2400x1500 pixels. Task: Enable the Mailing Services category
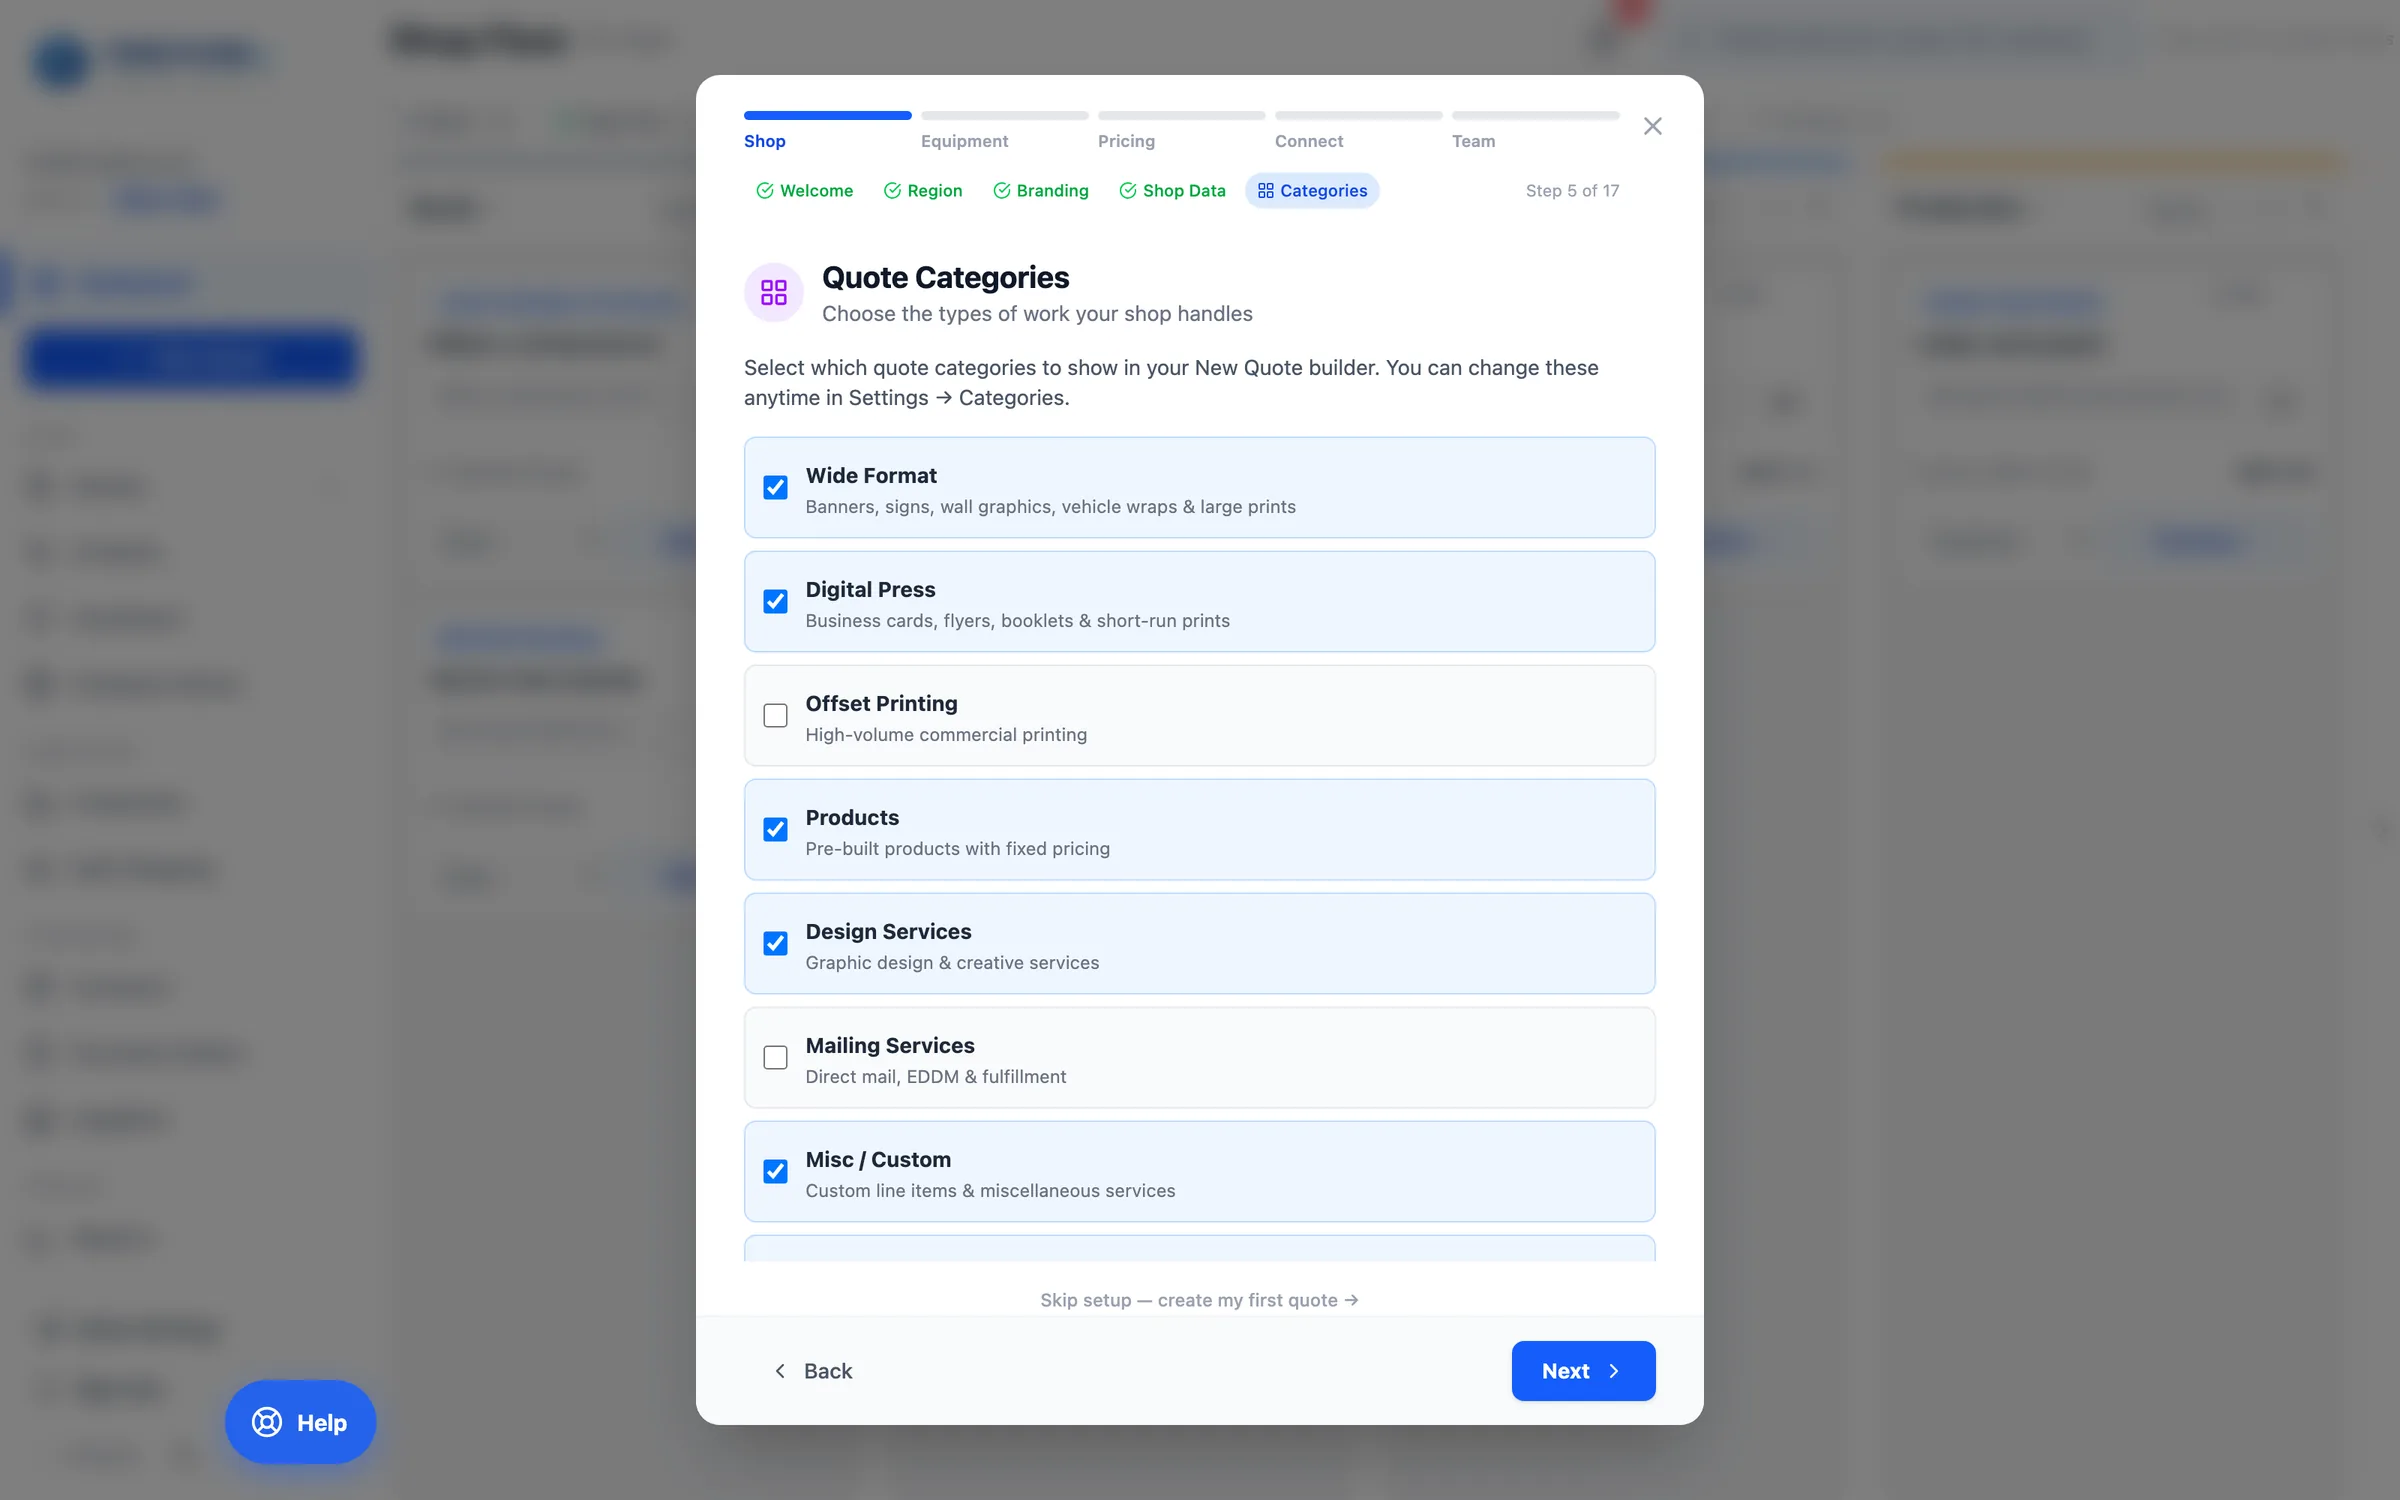pos(775,1057)
